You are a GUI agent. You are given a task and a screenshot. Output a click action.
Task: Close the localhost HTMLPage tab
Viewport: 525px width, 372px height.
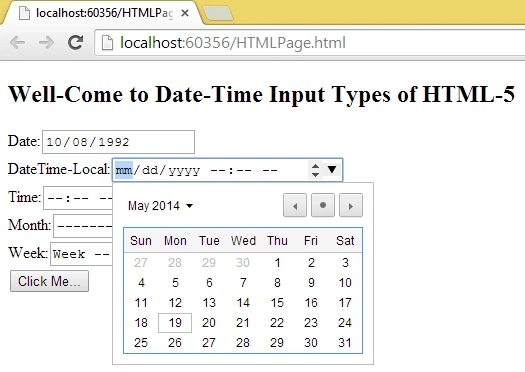[x=184, y=13]
